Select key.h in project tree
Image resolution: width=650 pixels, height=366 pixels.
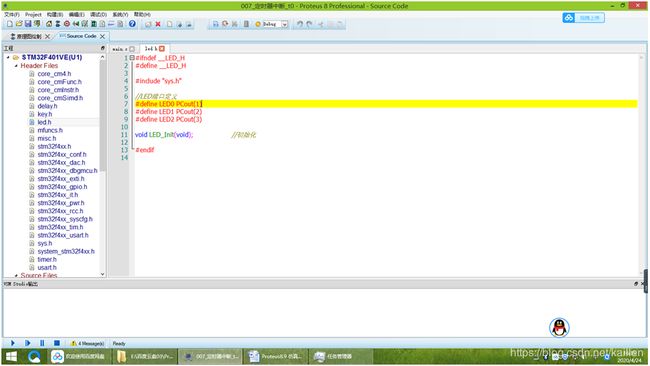(x=45, y=114)
